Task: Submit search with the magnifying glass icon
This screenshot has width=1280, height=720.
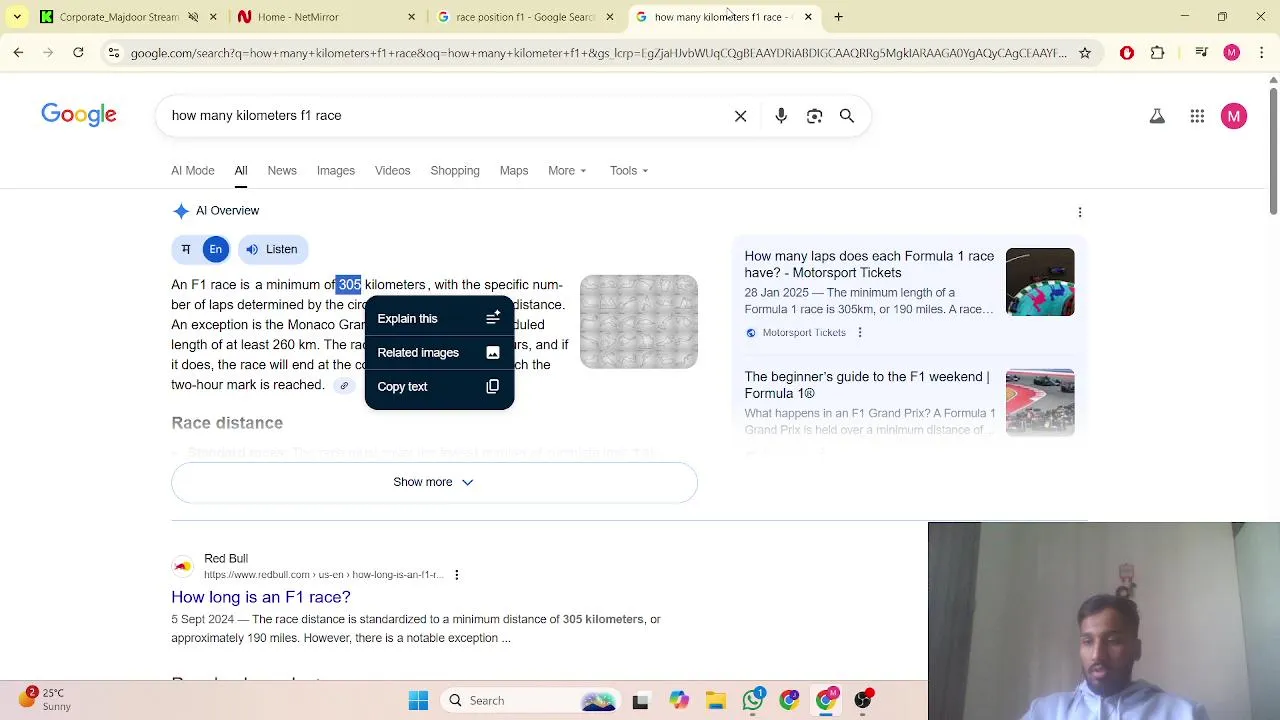Action: click(x=847, y=116)
